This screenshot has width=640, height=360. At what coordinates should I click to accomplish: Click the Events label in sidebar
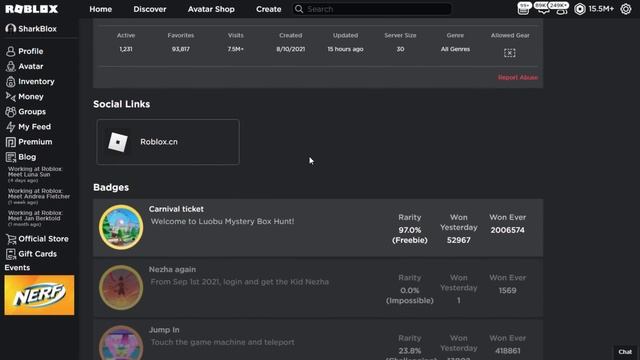pos(17,268)
